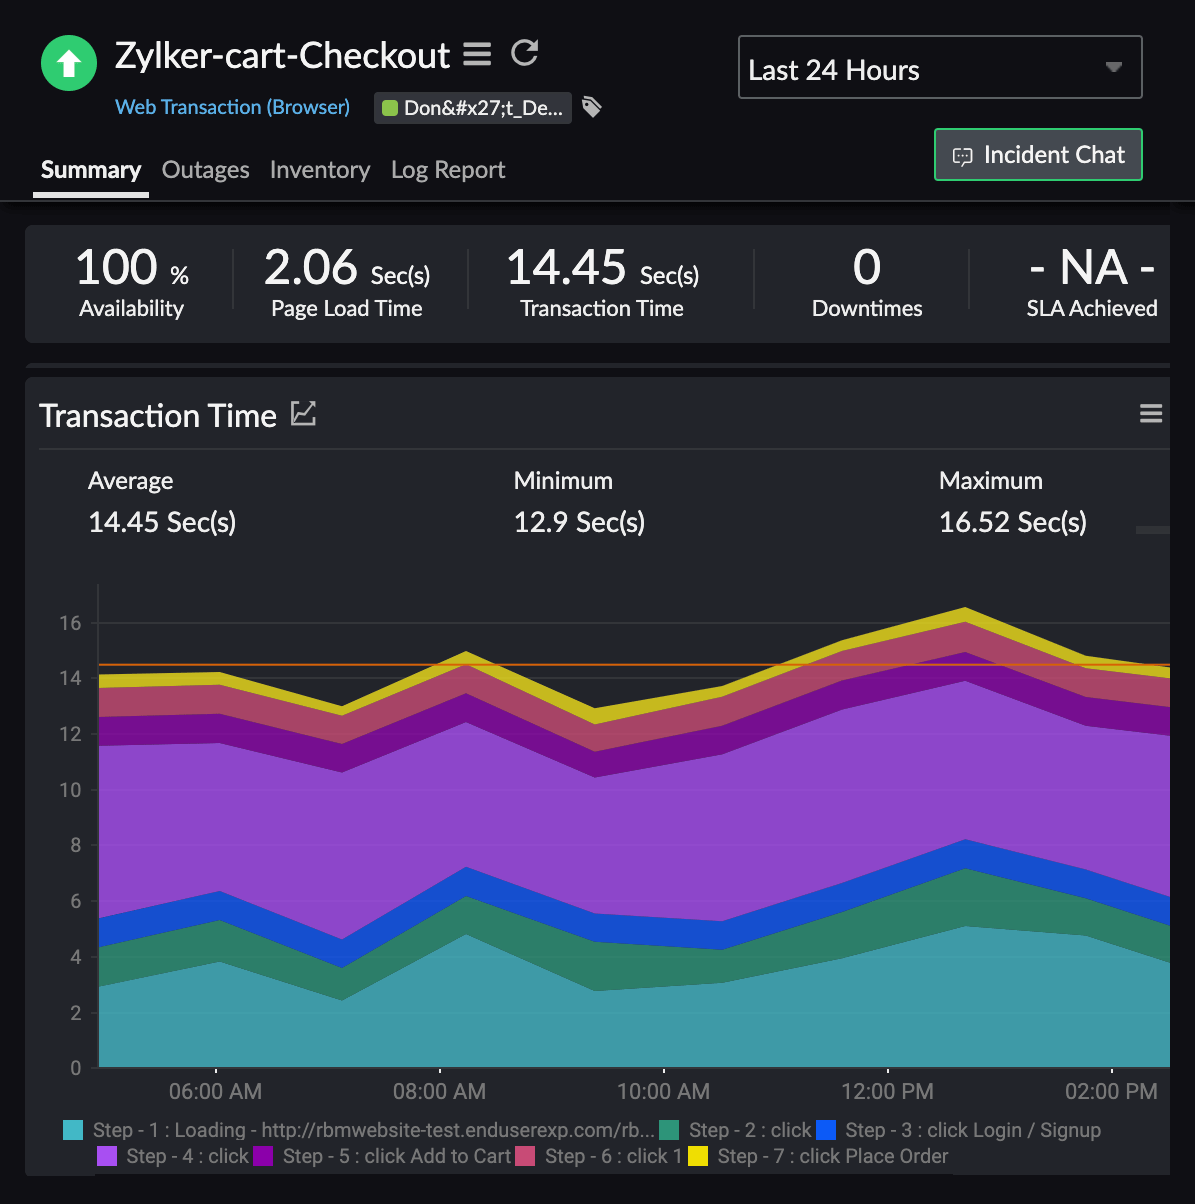
Task: Open the monitor hamburger menu beside Zylker-cart-Checkout
Action: click(x=477, y=54)
